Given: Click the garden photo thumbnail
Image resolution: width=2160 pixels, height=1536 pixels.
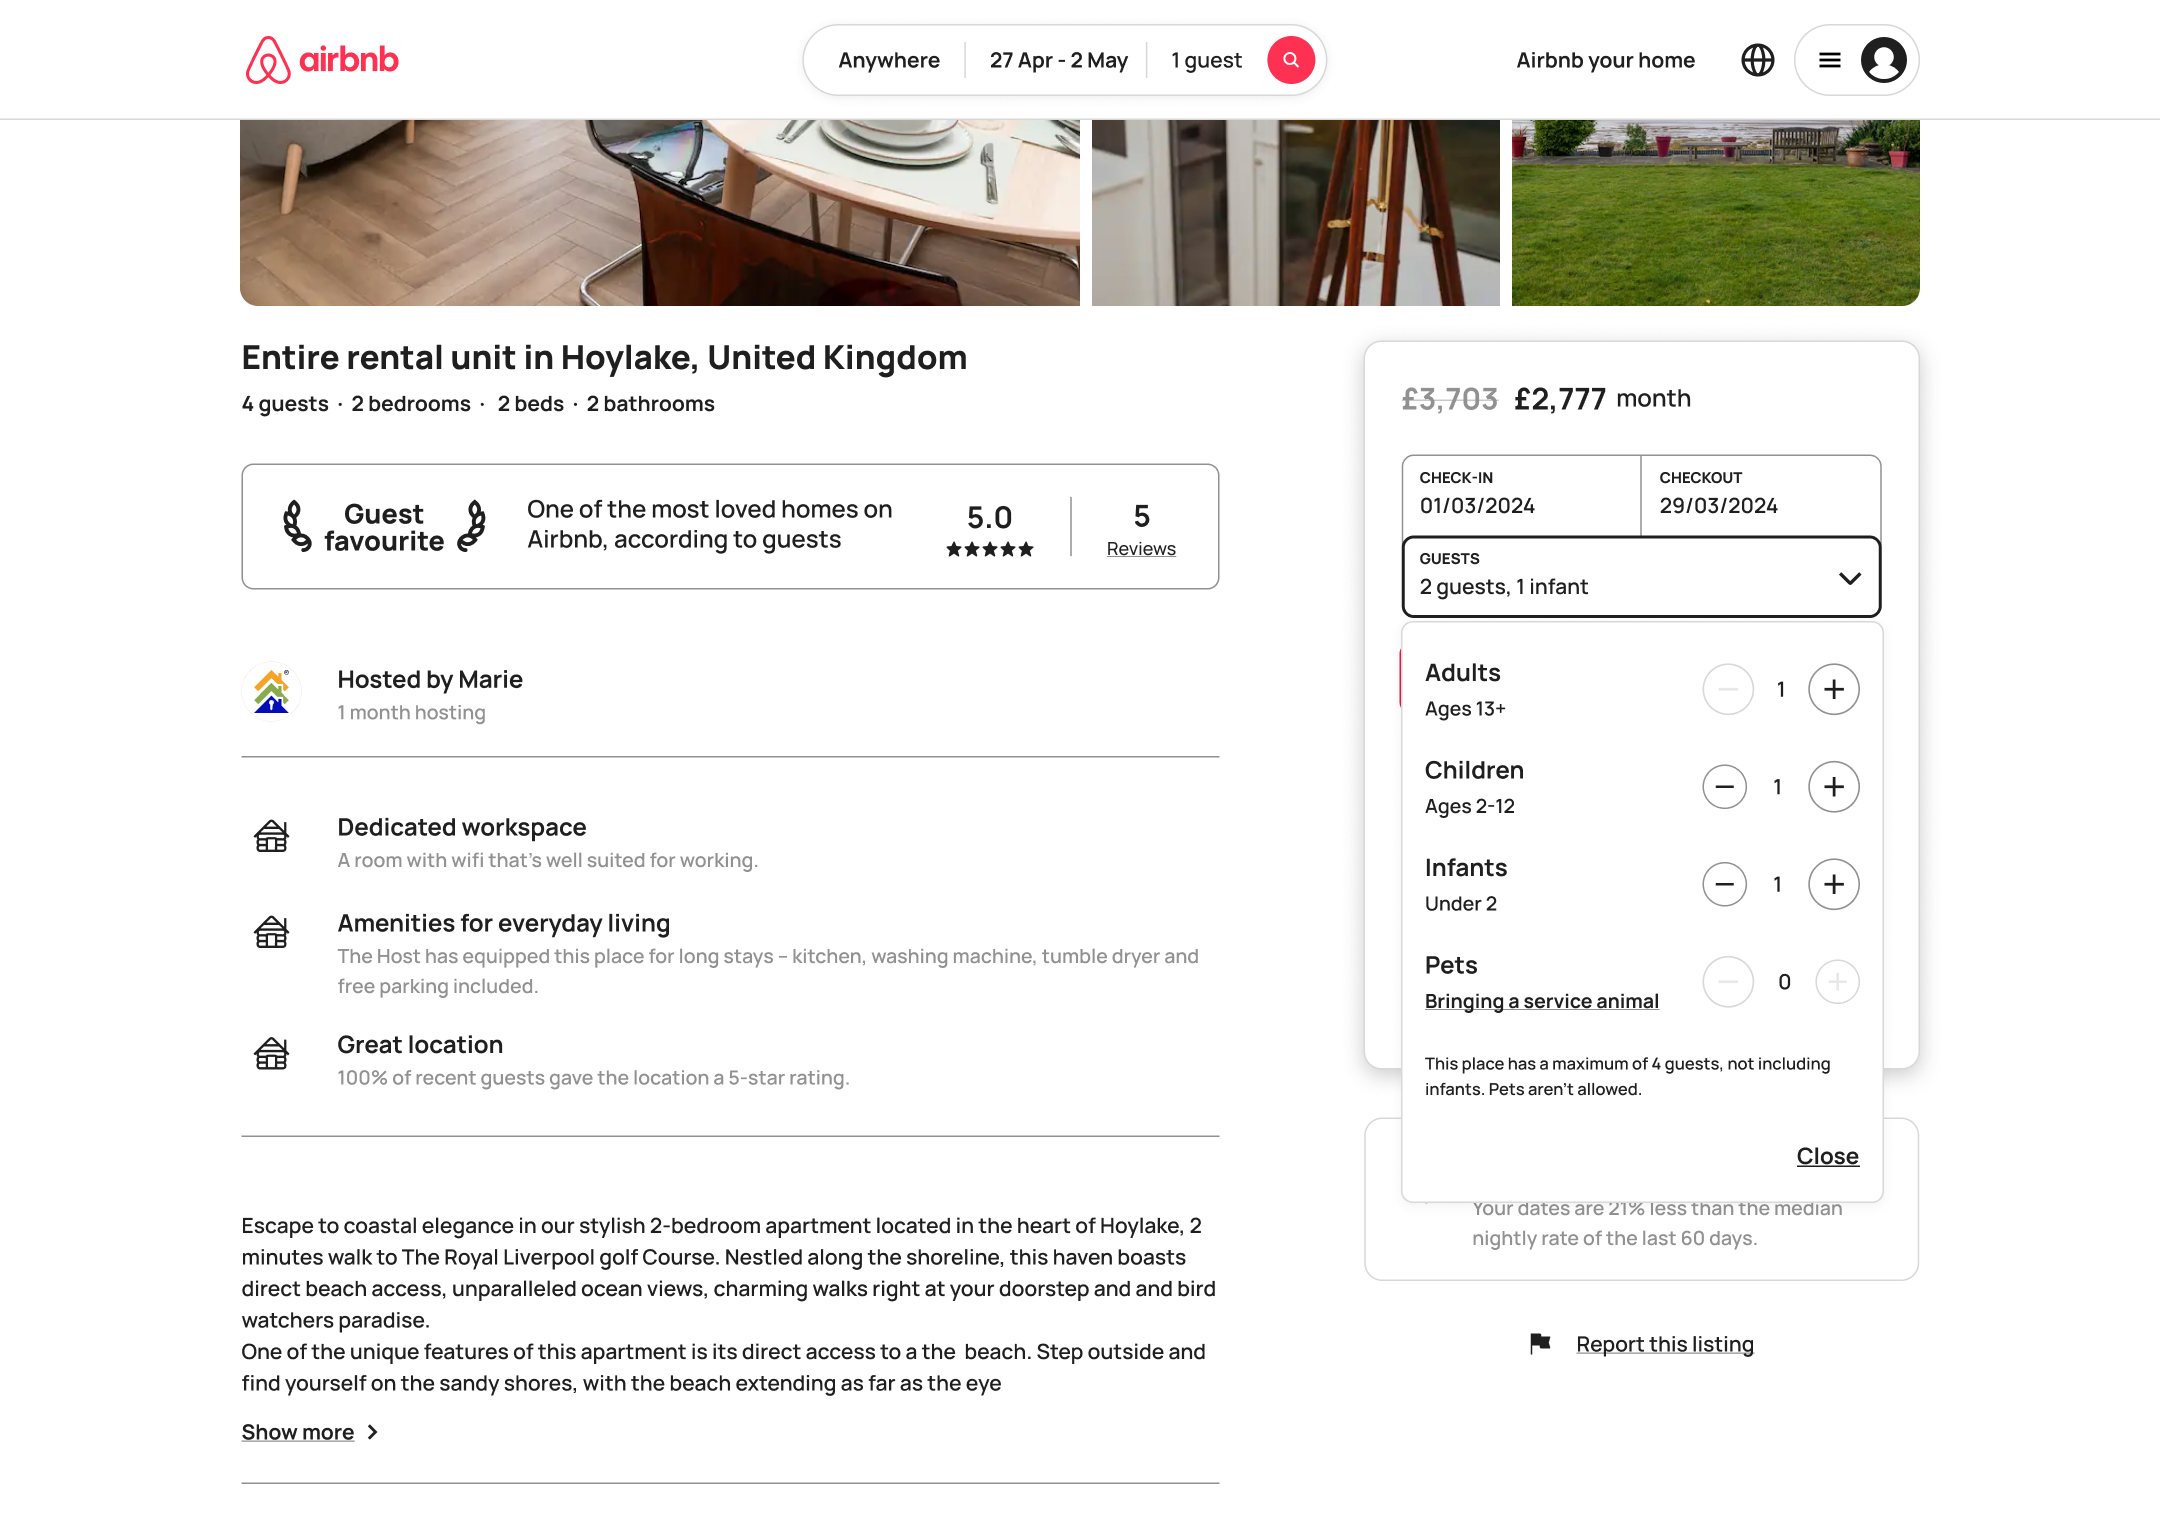Looking at the screenshot, I should point(1714,211).
